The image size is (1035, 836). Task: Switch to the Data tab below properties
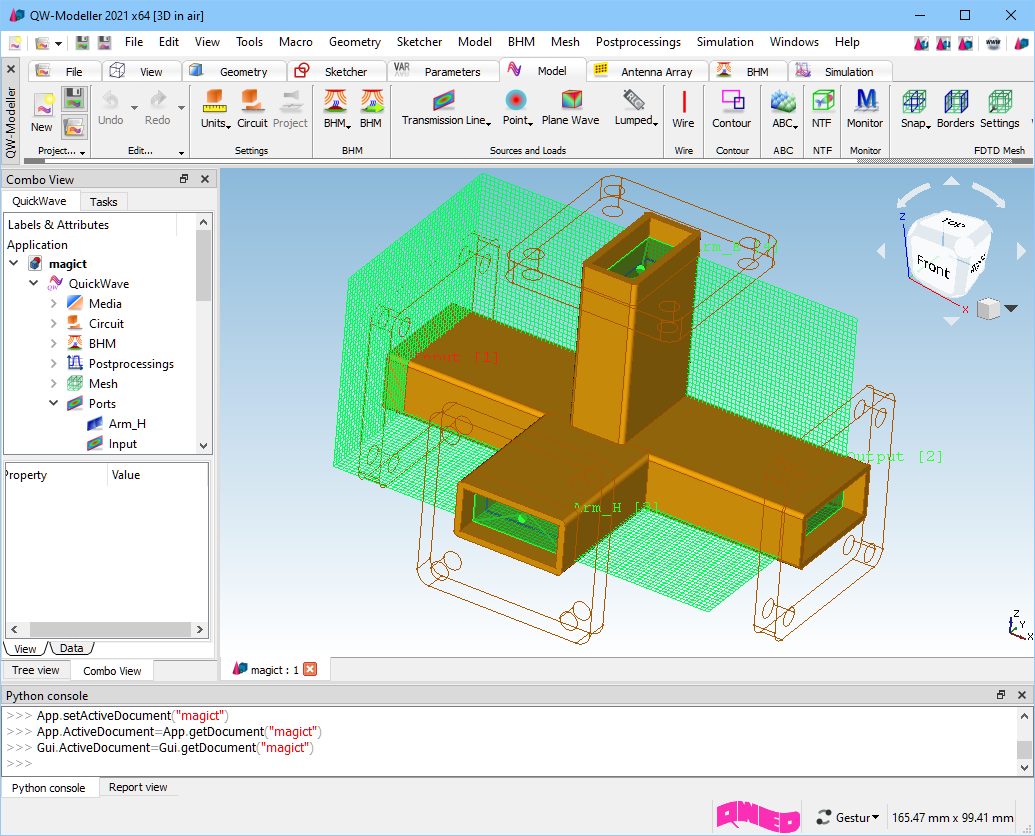click(71, 649)
